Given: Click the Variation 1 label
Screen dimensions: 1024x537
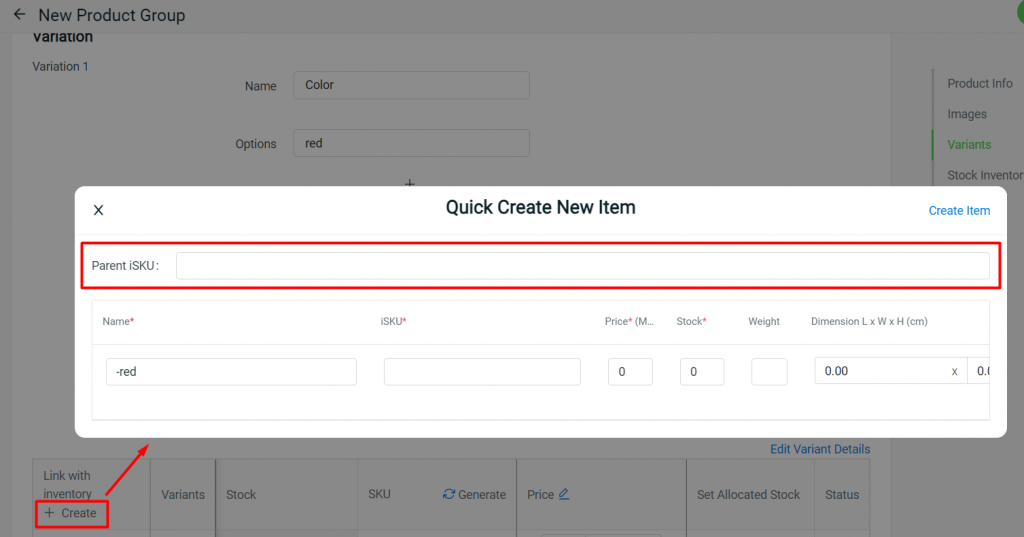Looking at the screenshot, I should coord(60,67).
